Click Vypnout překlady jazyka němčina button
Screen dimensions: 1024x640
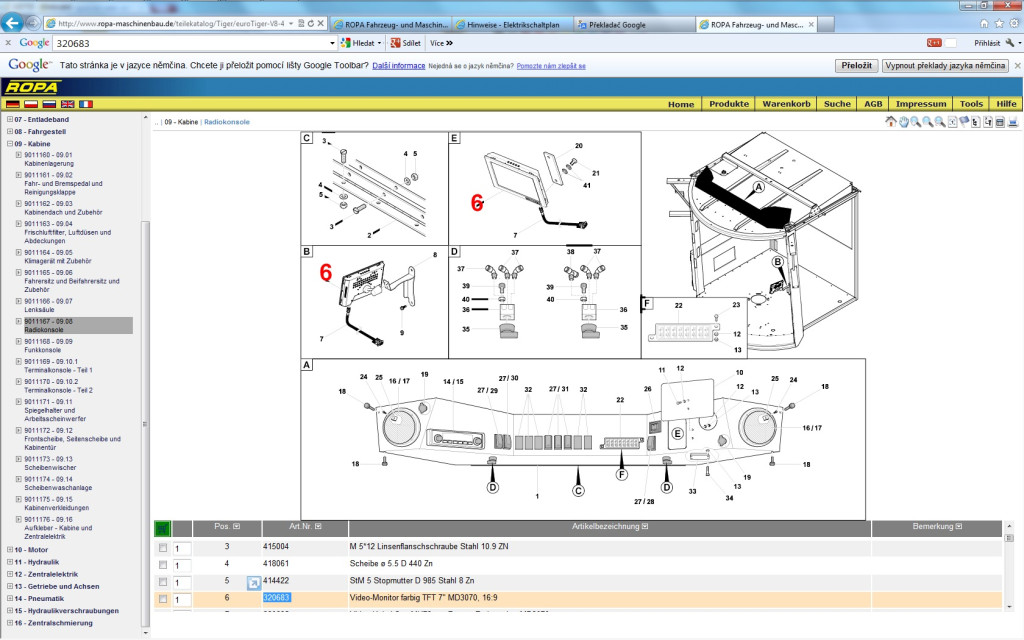pos(945,66)
